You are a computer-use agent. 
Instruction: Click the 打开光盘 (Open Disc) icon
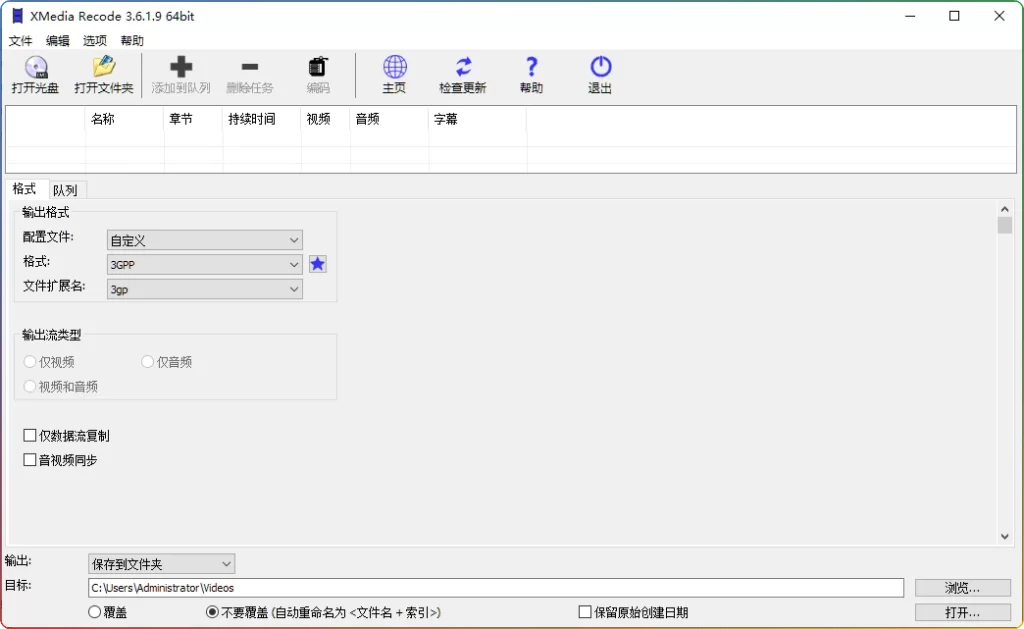[35, 68]
